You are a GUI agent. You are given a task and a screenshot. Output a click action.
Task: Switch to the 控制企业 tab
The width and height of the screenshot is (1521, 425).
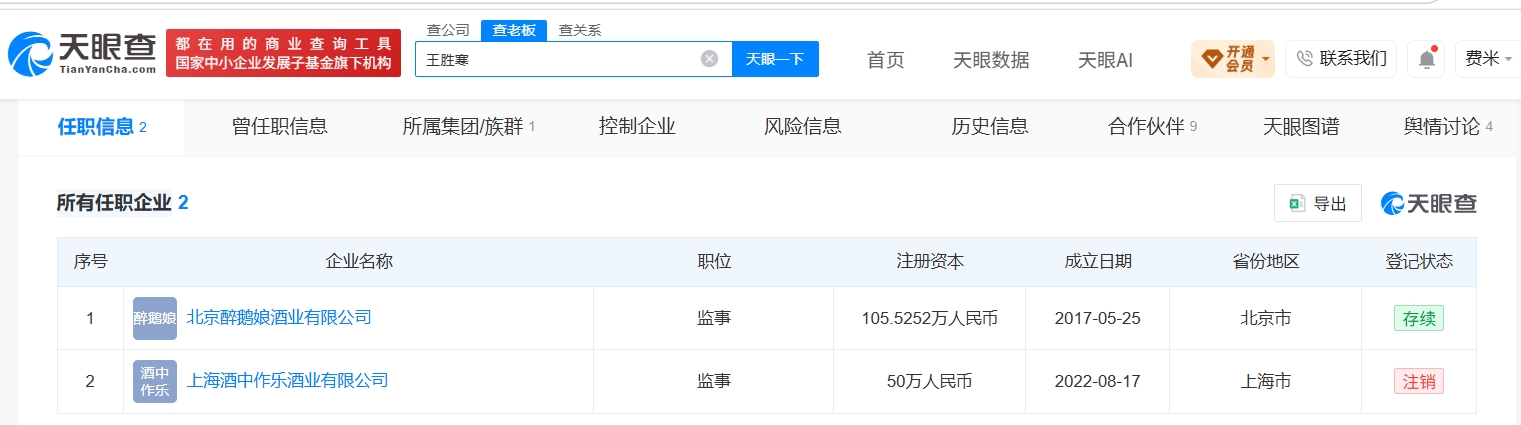point(637,127)
